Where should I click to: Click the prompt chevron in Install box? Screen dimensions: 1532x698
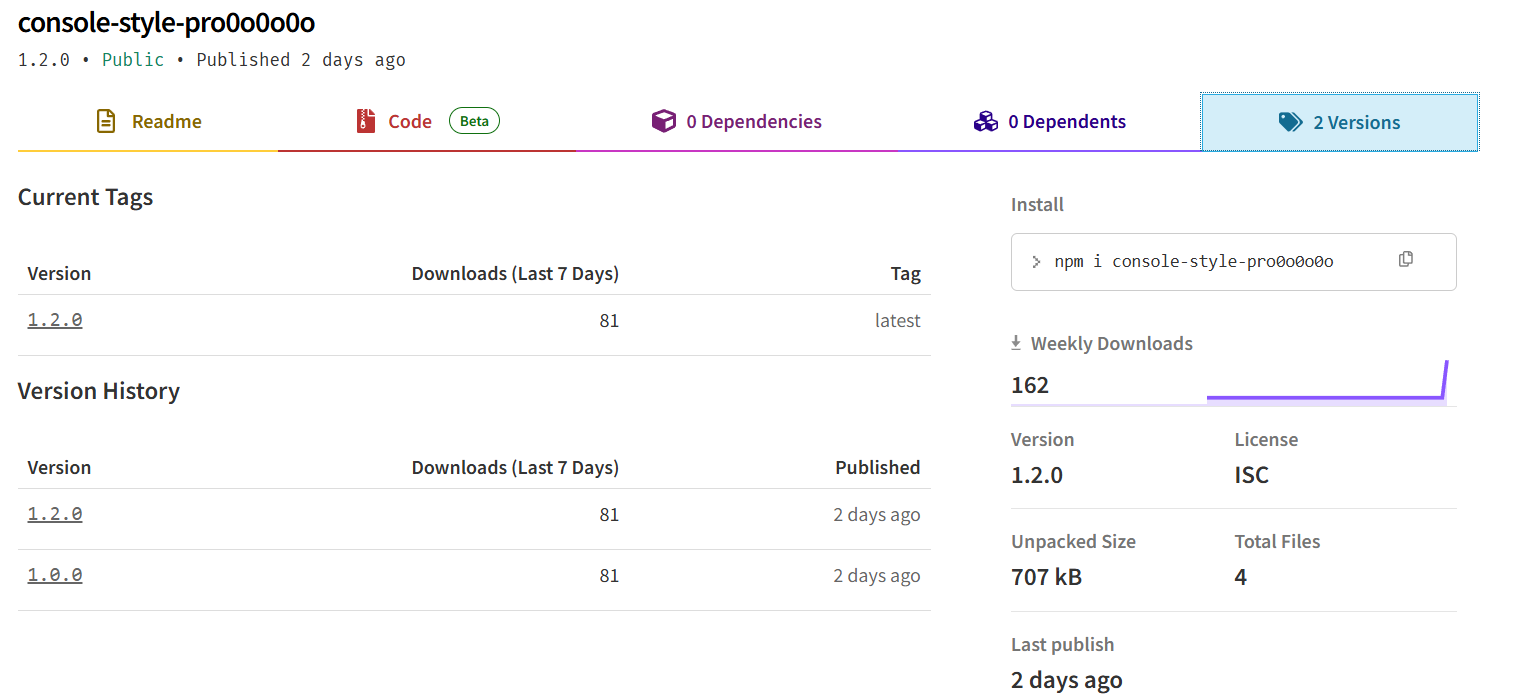(1036, 262)
